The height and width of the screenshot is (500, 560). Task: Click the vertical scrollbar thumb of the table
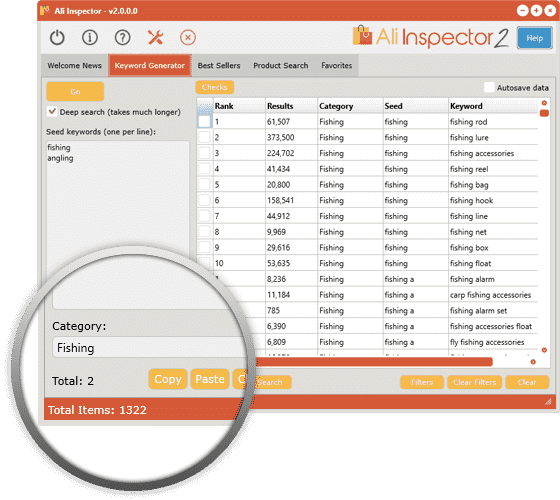544,113
